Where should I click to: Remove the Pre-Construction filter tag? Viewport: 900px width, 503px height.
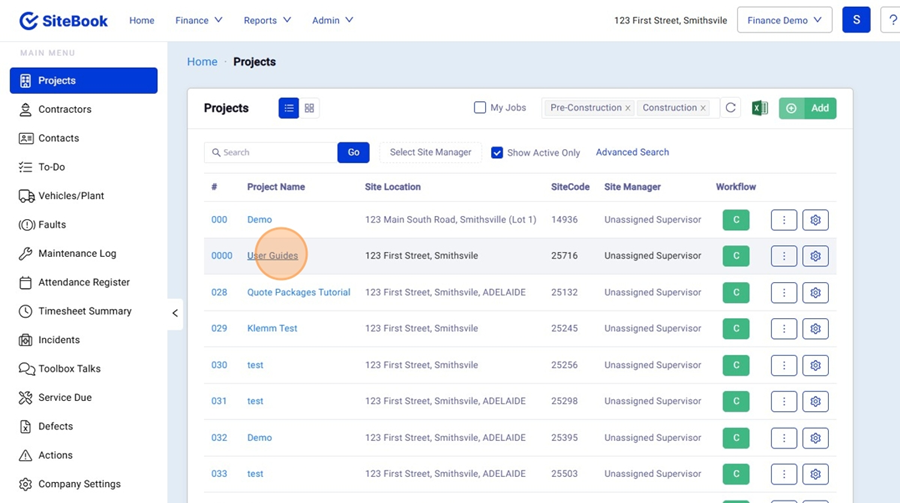(x=628, y=108)
